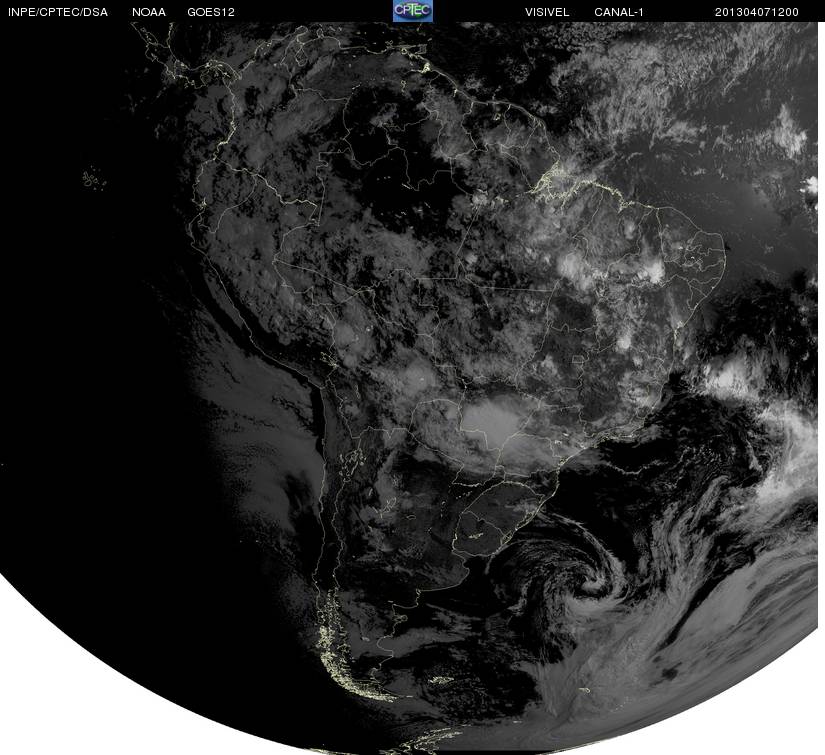
Task: Click the CPTEC logo in the header
Action: [412, 11]
